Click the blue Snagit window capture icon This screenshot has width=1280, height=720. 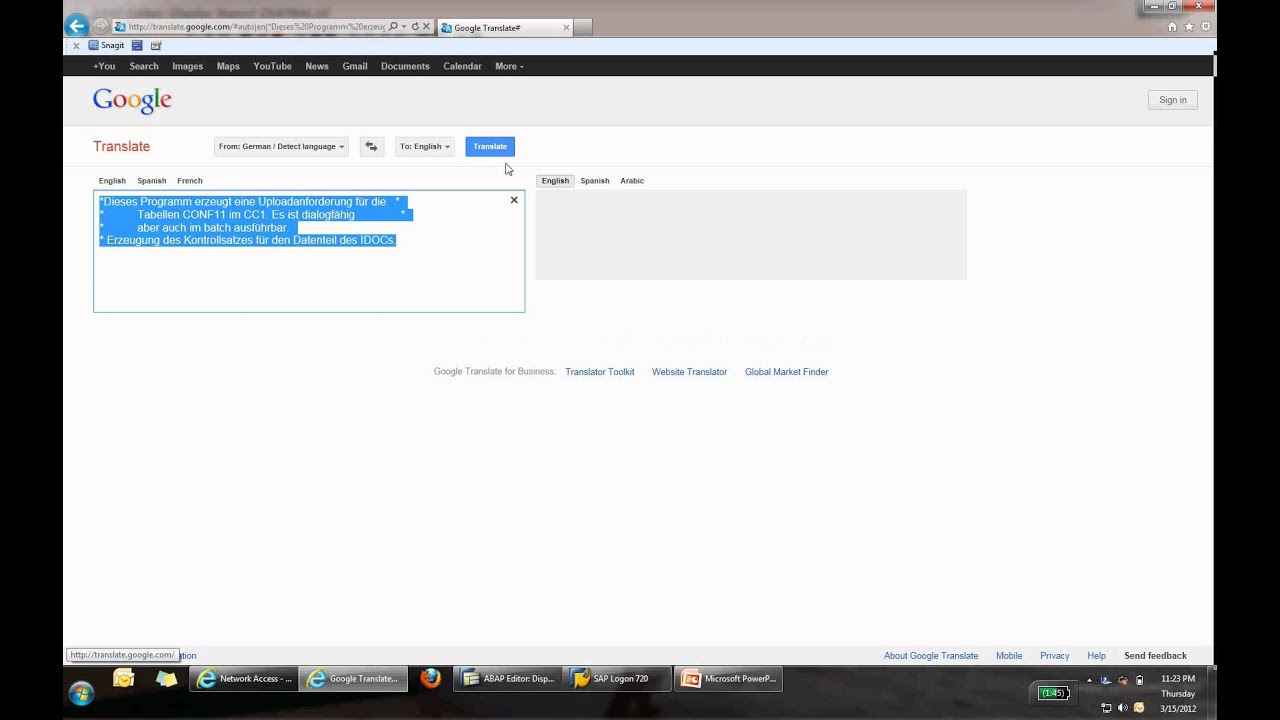[x=137, y=45]
